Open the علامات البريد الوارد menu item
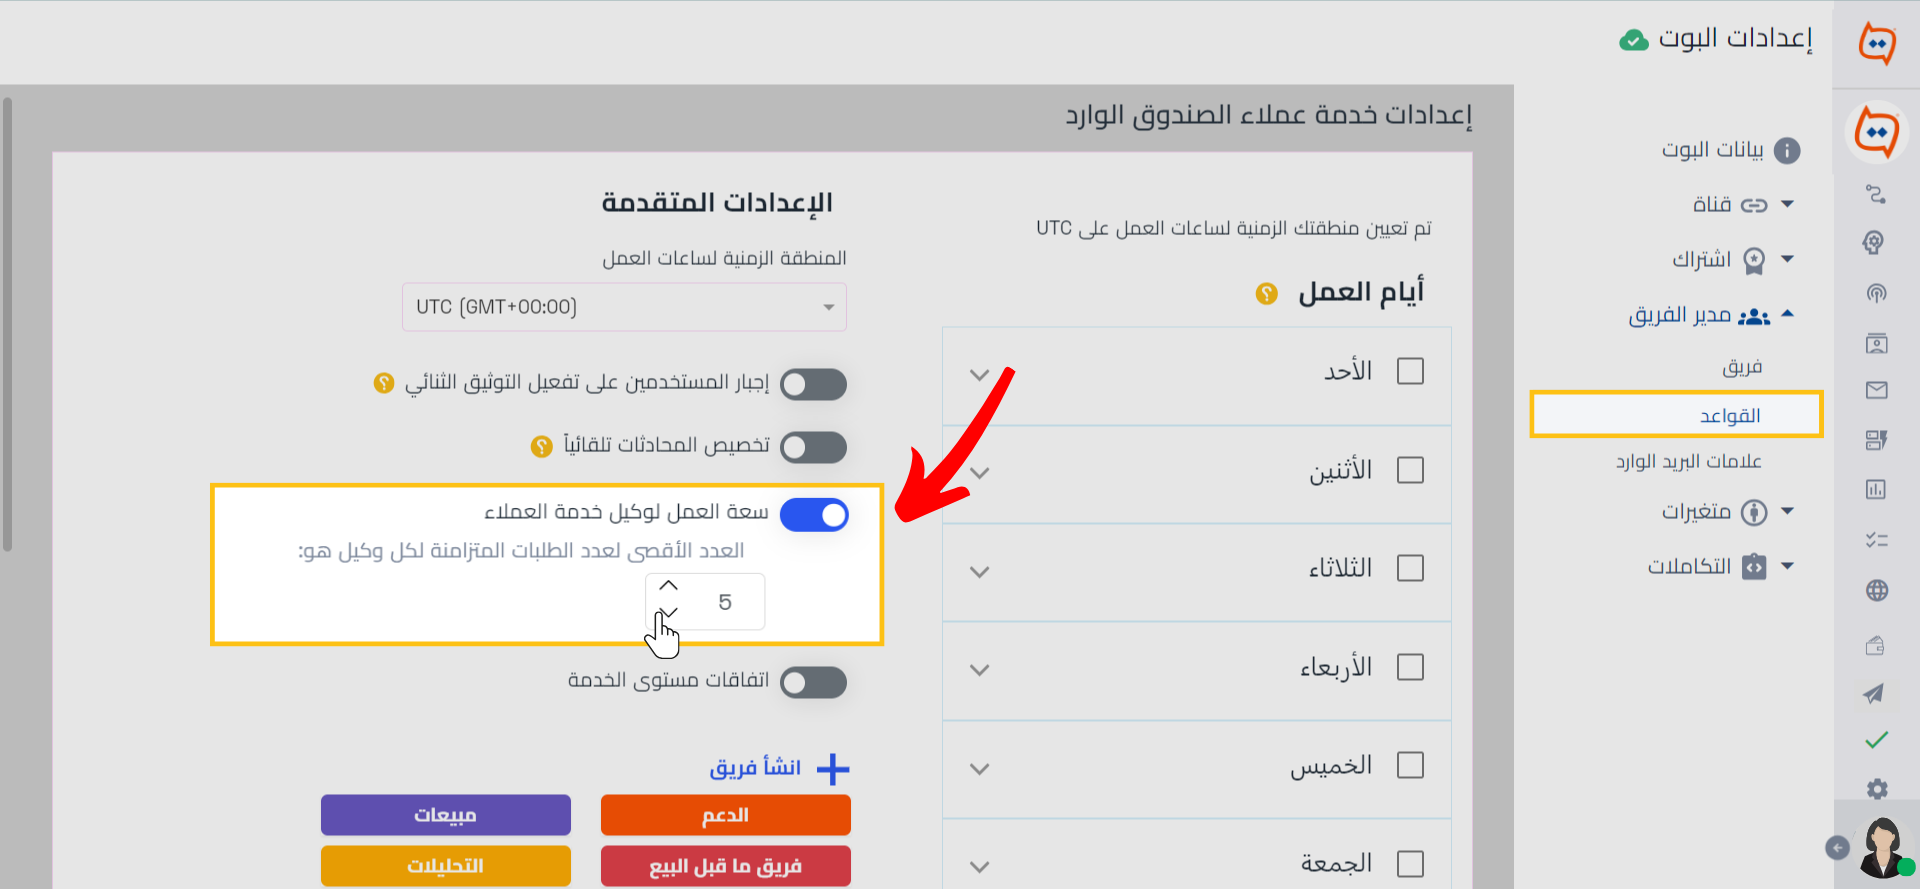The image size is (1920, 889). (x=1689, y=461)
